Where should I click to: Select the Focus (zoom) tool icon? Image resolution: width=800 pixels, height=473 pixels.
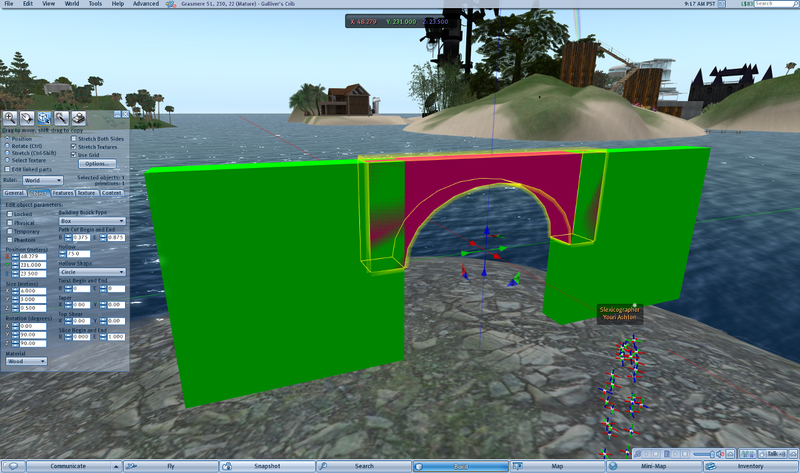[10, 118]
